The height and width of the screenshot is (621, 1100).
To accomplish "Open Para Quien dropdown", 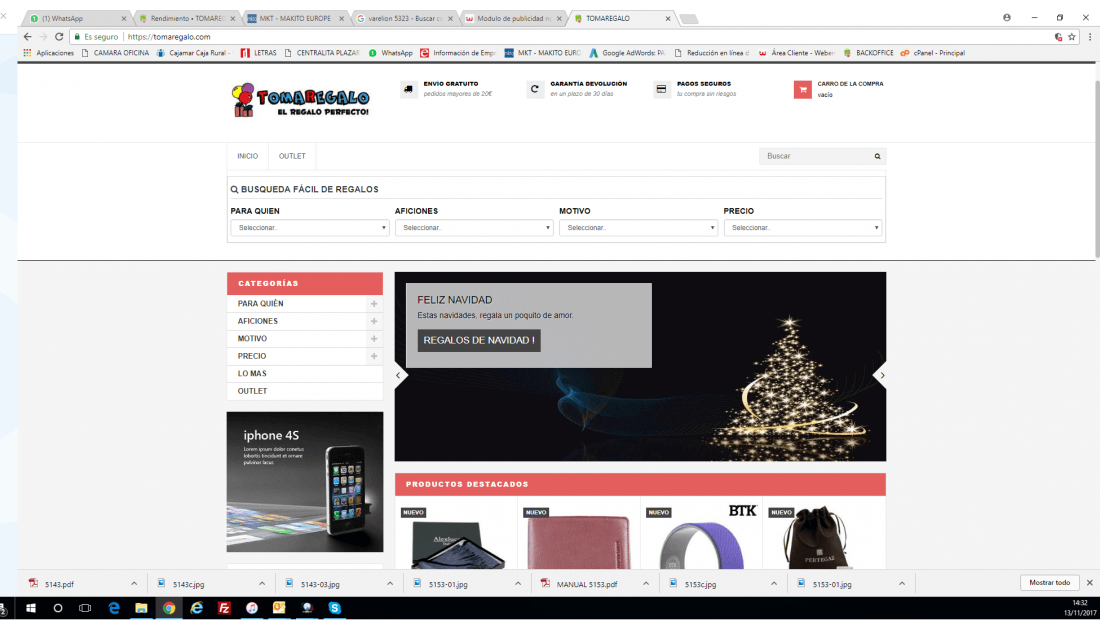I will coord(309,227).
